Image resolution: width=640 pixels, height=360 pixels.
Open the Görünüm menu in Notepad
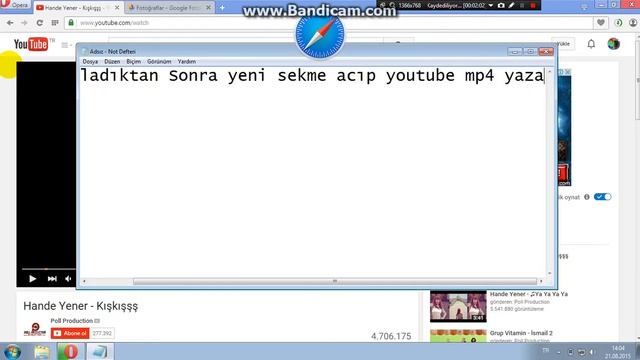159,62
